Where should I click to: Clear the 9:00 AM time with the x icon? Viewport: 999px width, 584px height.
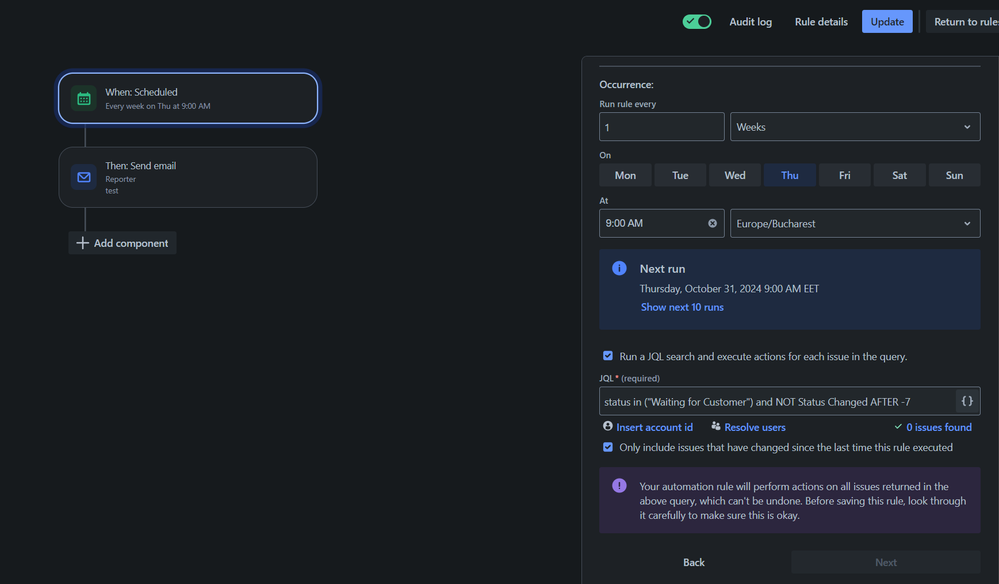coord(712,224)
